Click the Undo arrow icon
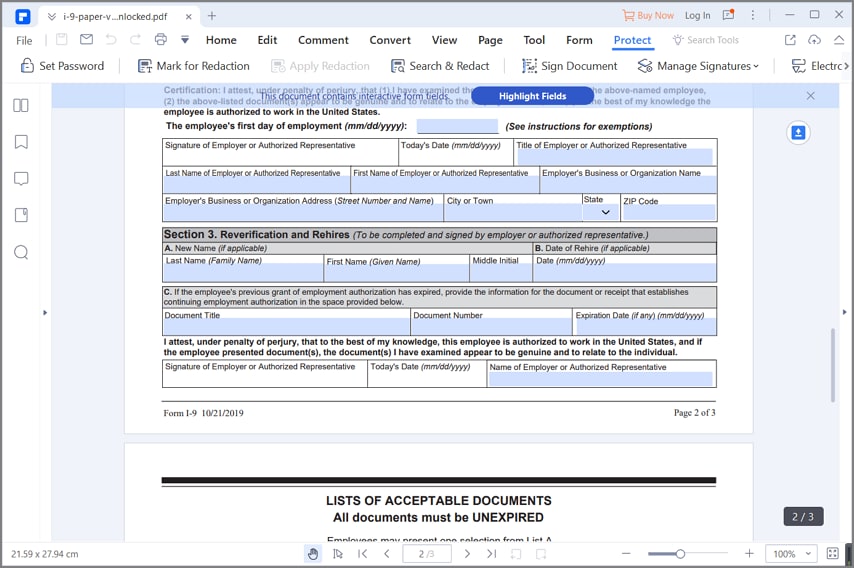 [x=111, y=39]
